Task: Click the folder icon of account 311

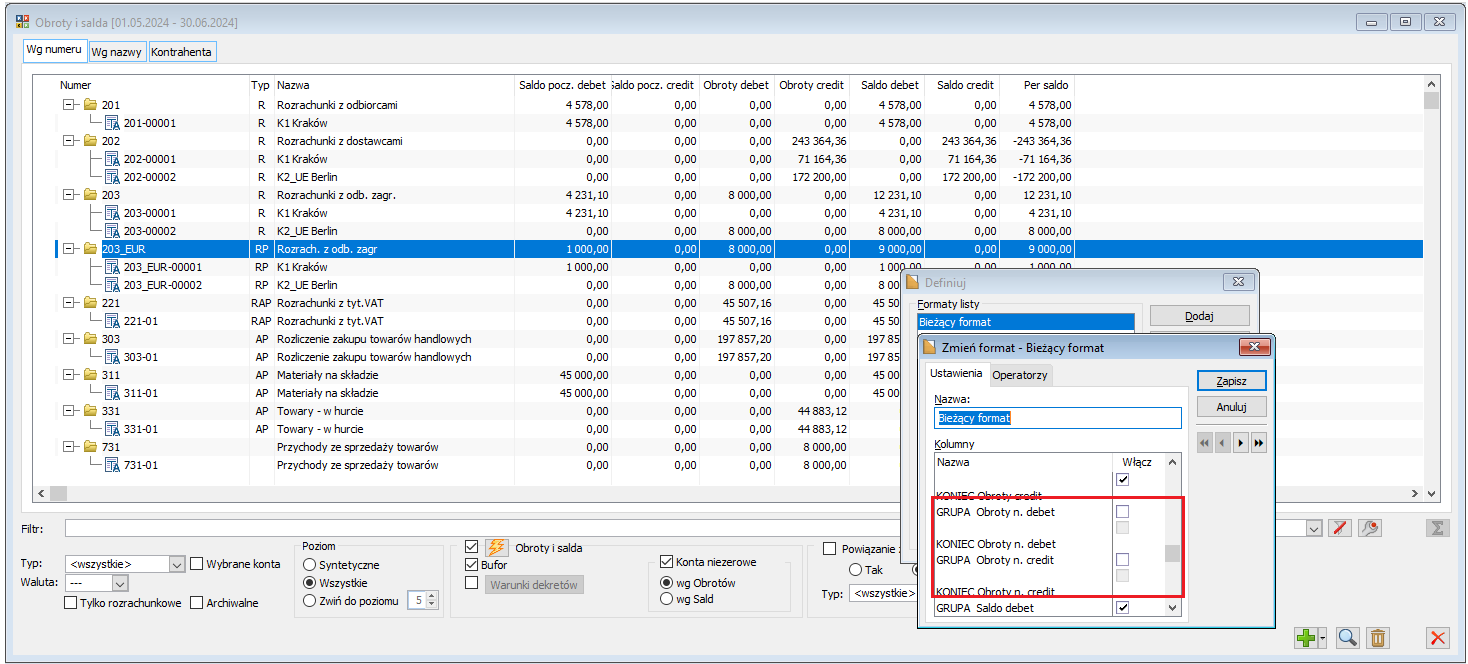Action: pos(90,375)
